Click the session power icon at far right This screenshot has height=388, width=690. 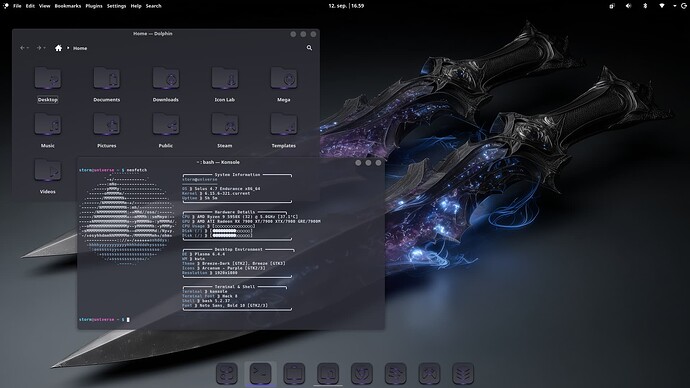(684, 6)
